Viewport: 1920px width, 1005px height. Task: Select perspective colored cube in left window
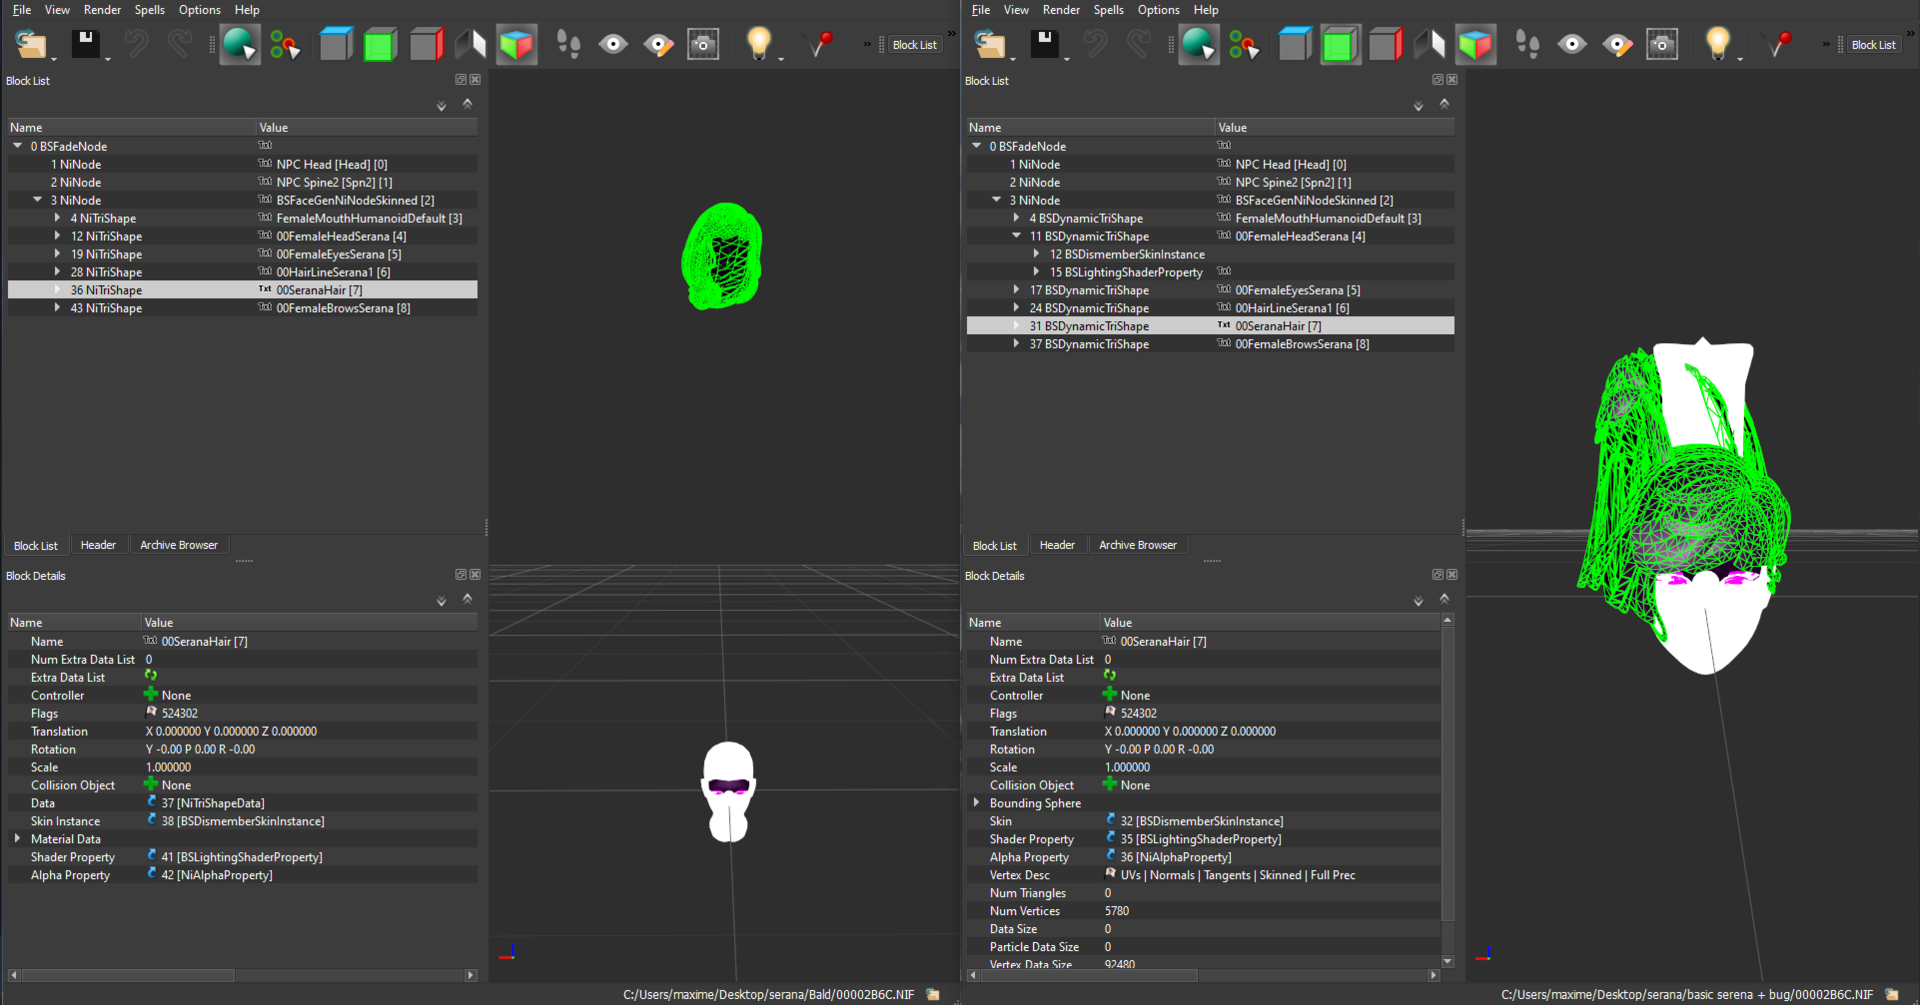pyautogui.click(x=517, y=44)
